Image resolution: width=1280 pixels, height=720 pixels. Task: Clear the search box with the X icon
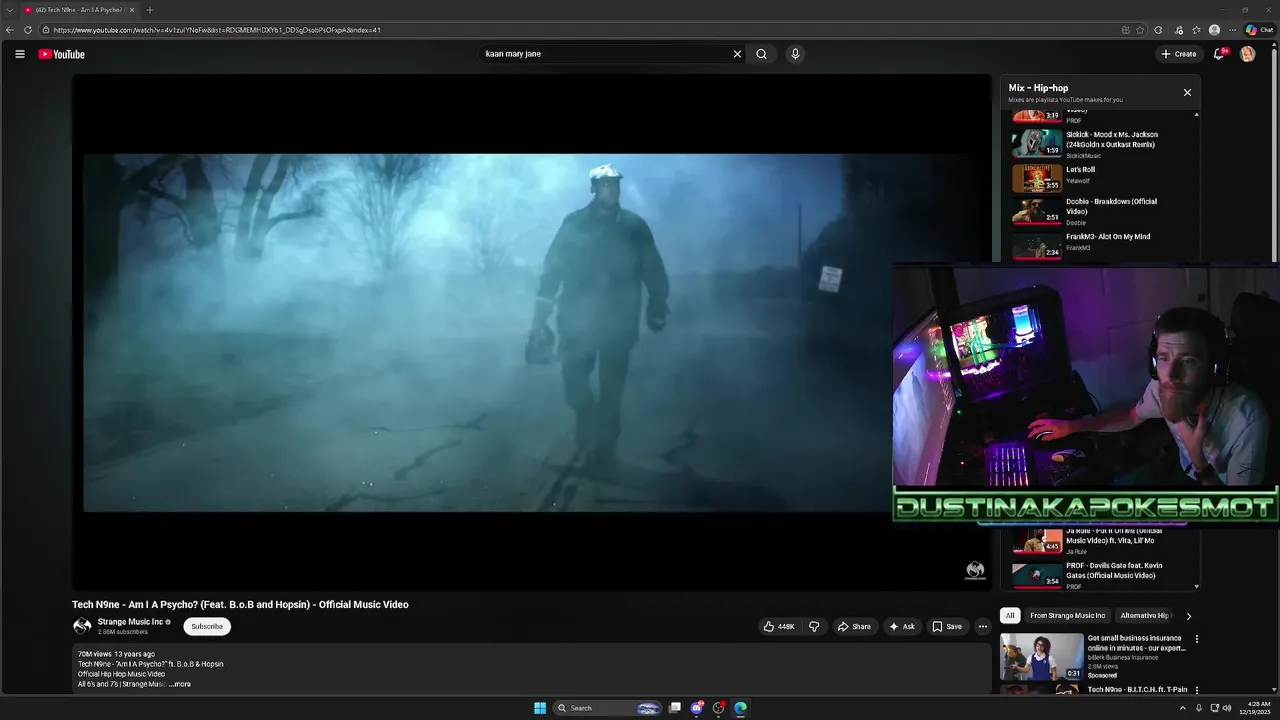(737, 54)
